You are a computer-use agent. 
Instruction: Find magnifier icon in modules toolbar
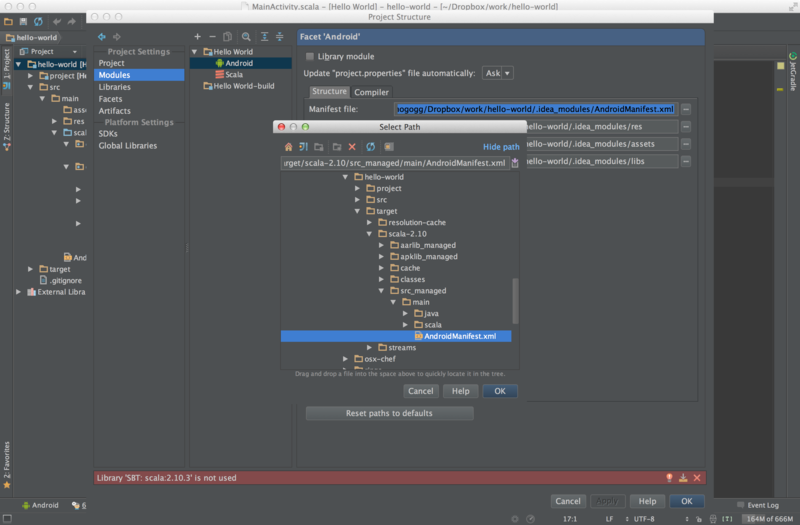click(246, 37)
